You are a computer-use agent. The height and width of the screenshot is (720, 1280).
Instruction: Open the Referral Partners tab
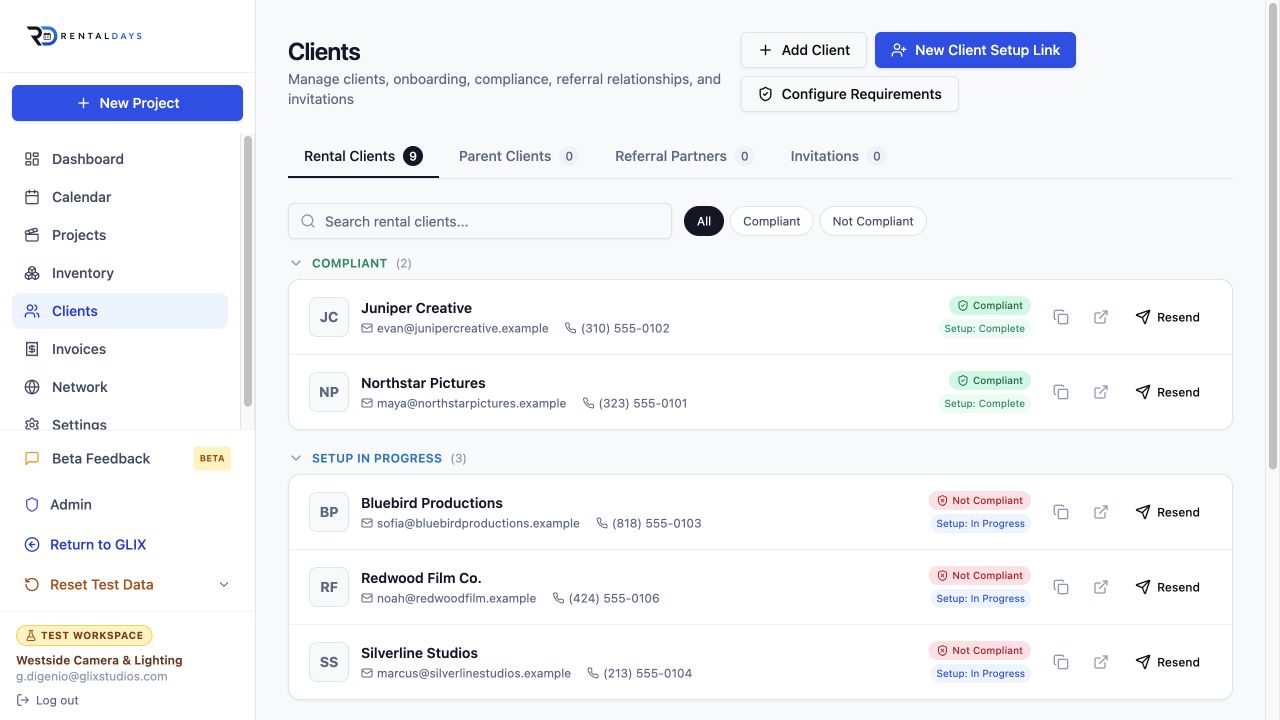(684, 156)
